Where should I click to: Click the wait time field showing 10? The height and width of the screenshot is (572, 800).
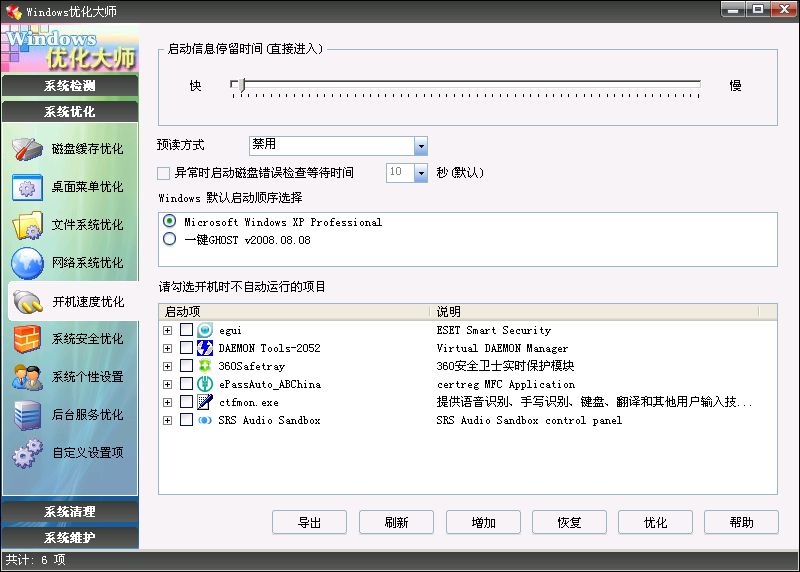pyautogui.click(x=400, y=172)
